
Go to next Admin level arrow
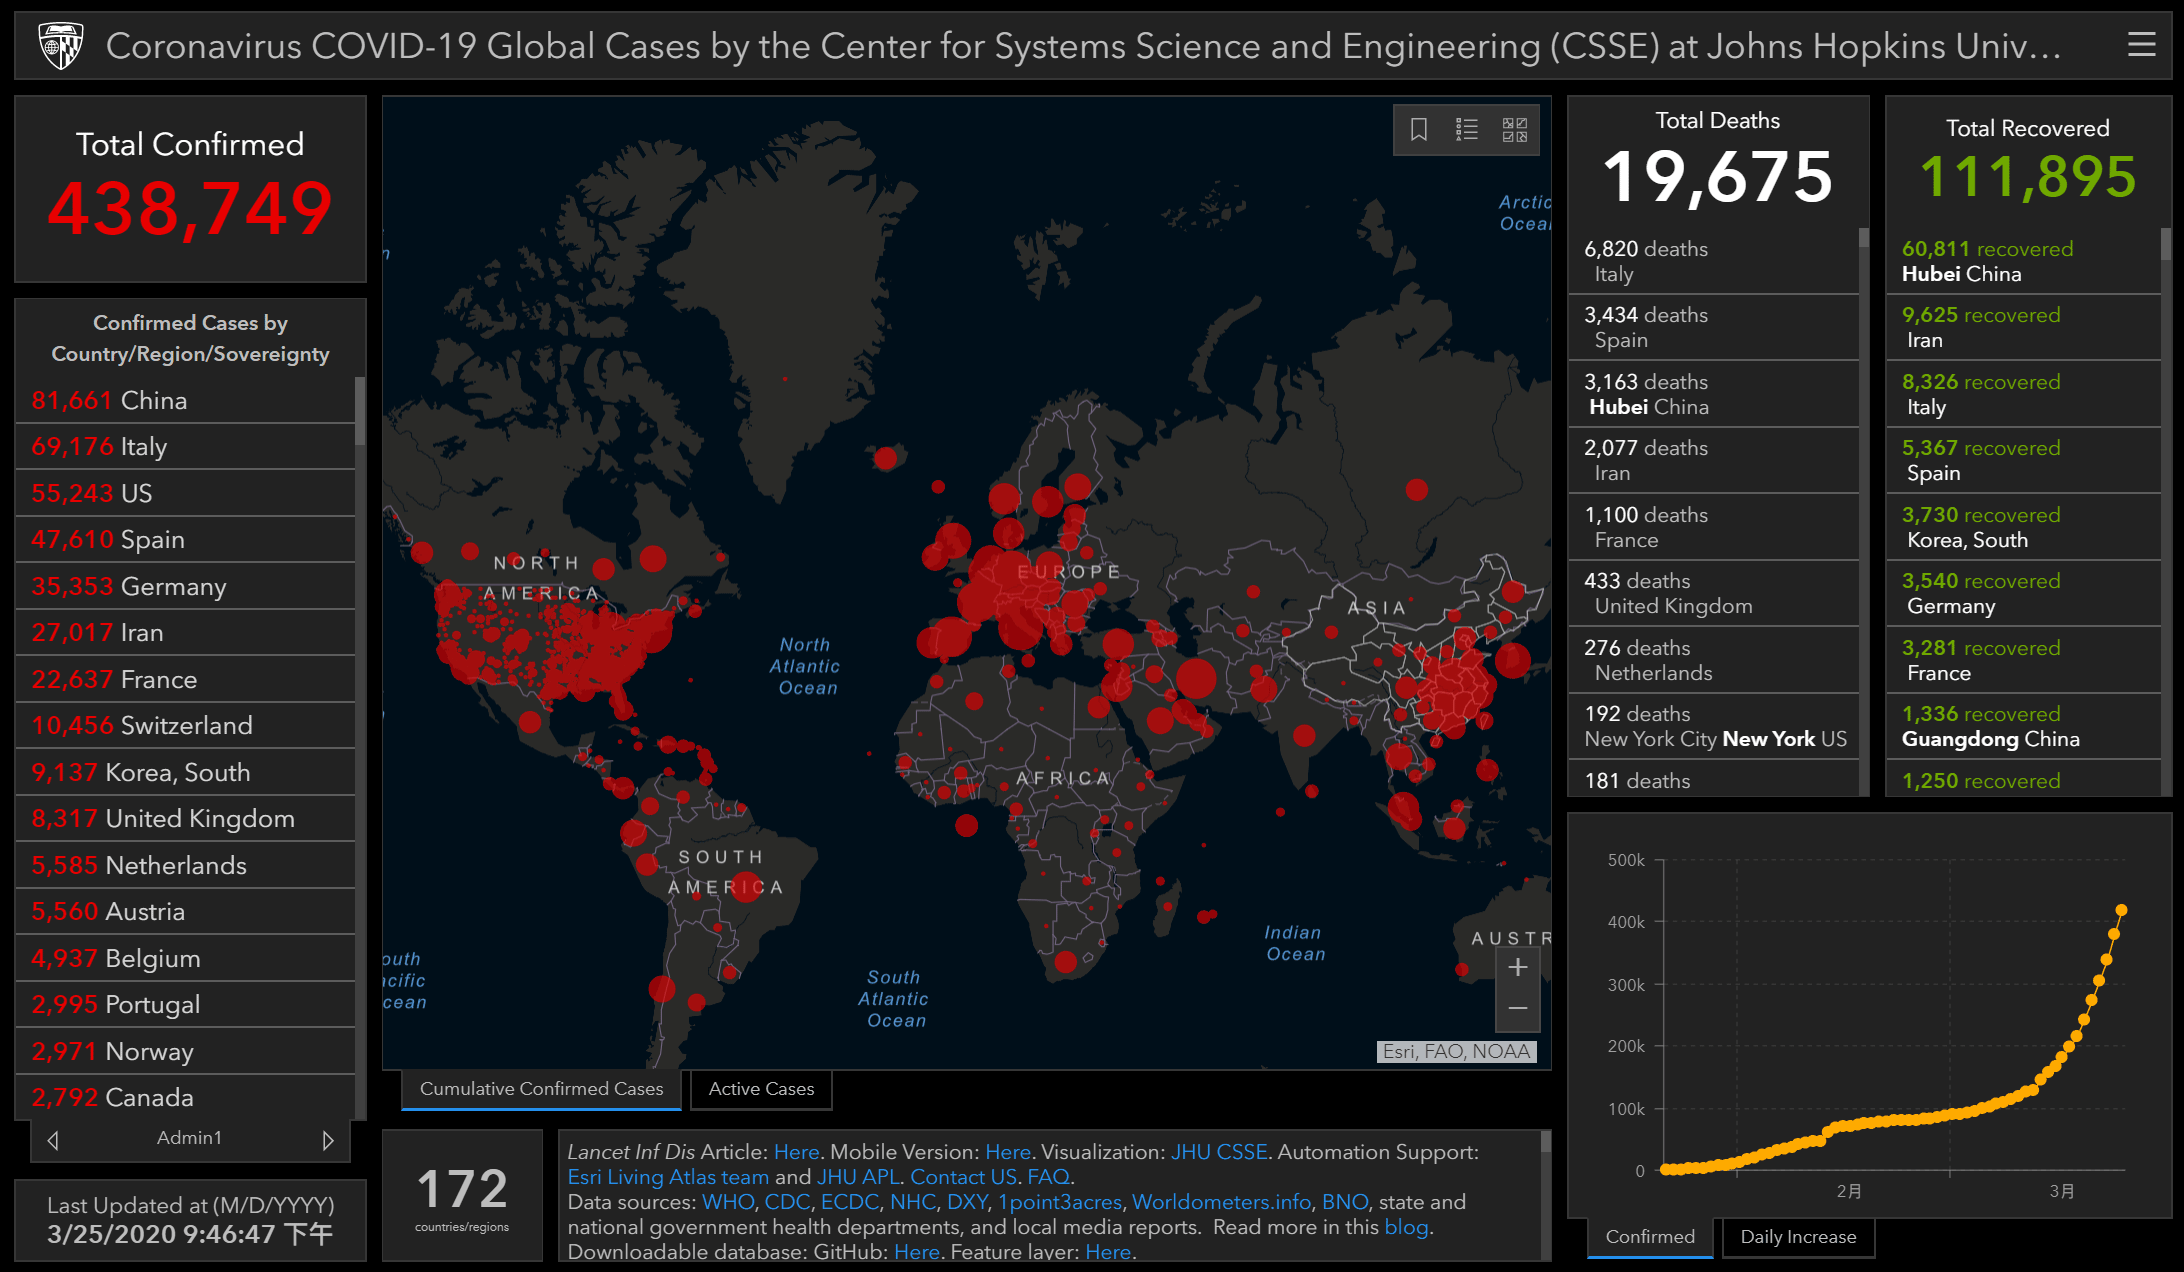pos(327,1140)
